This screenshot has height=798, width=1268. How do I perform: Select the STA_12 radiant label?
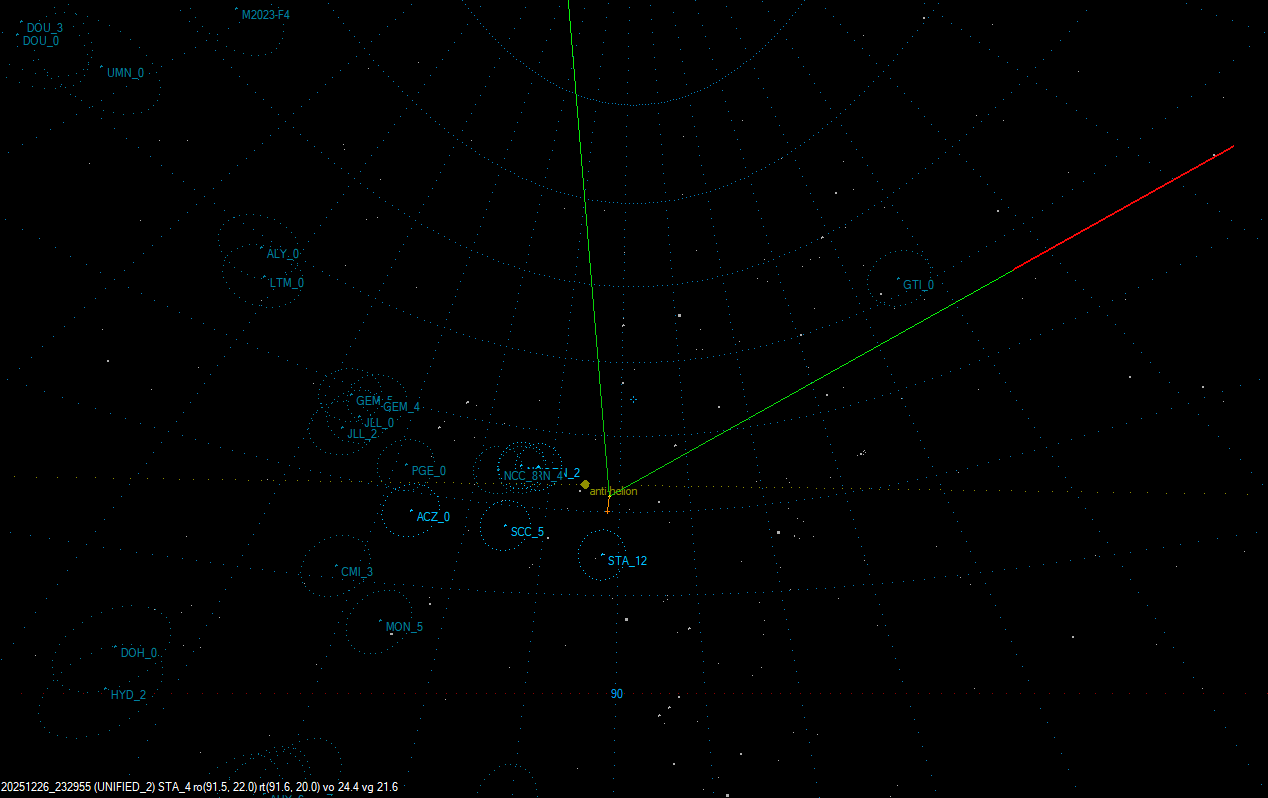(x=627, y=561)
